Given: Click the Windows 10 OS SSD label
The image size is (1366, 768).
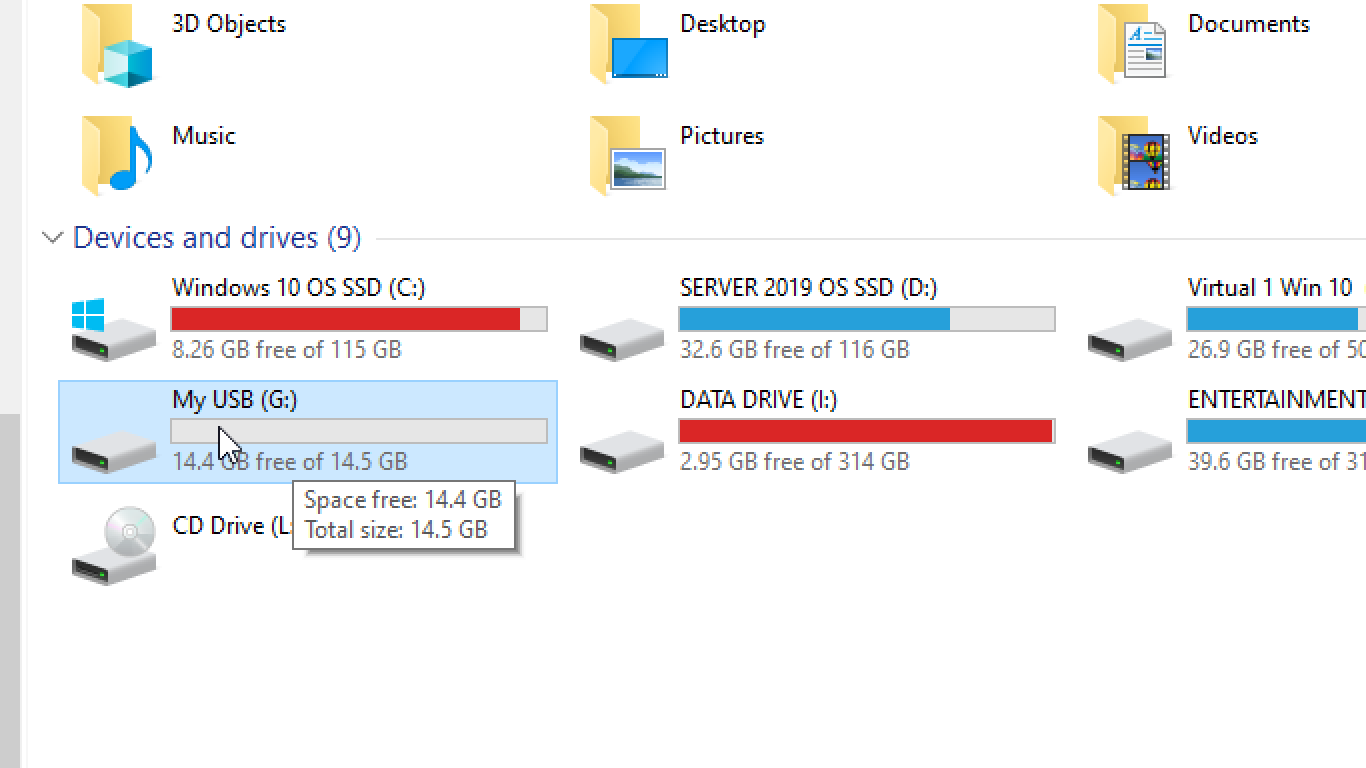Looking at the screenshot, I should (297, 287).
